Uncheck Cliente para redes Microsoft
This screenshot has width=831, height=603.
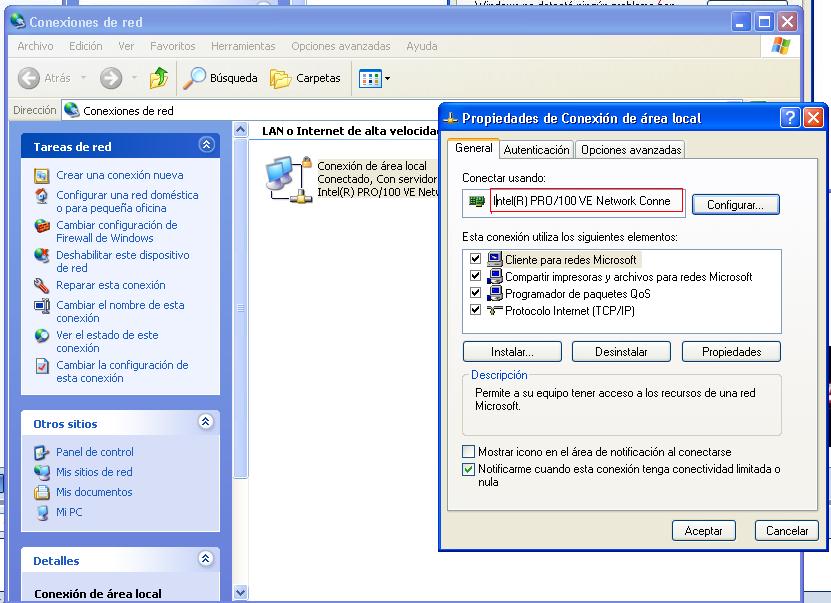475,259
